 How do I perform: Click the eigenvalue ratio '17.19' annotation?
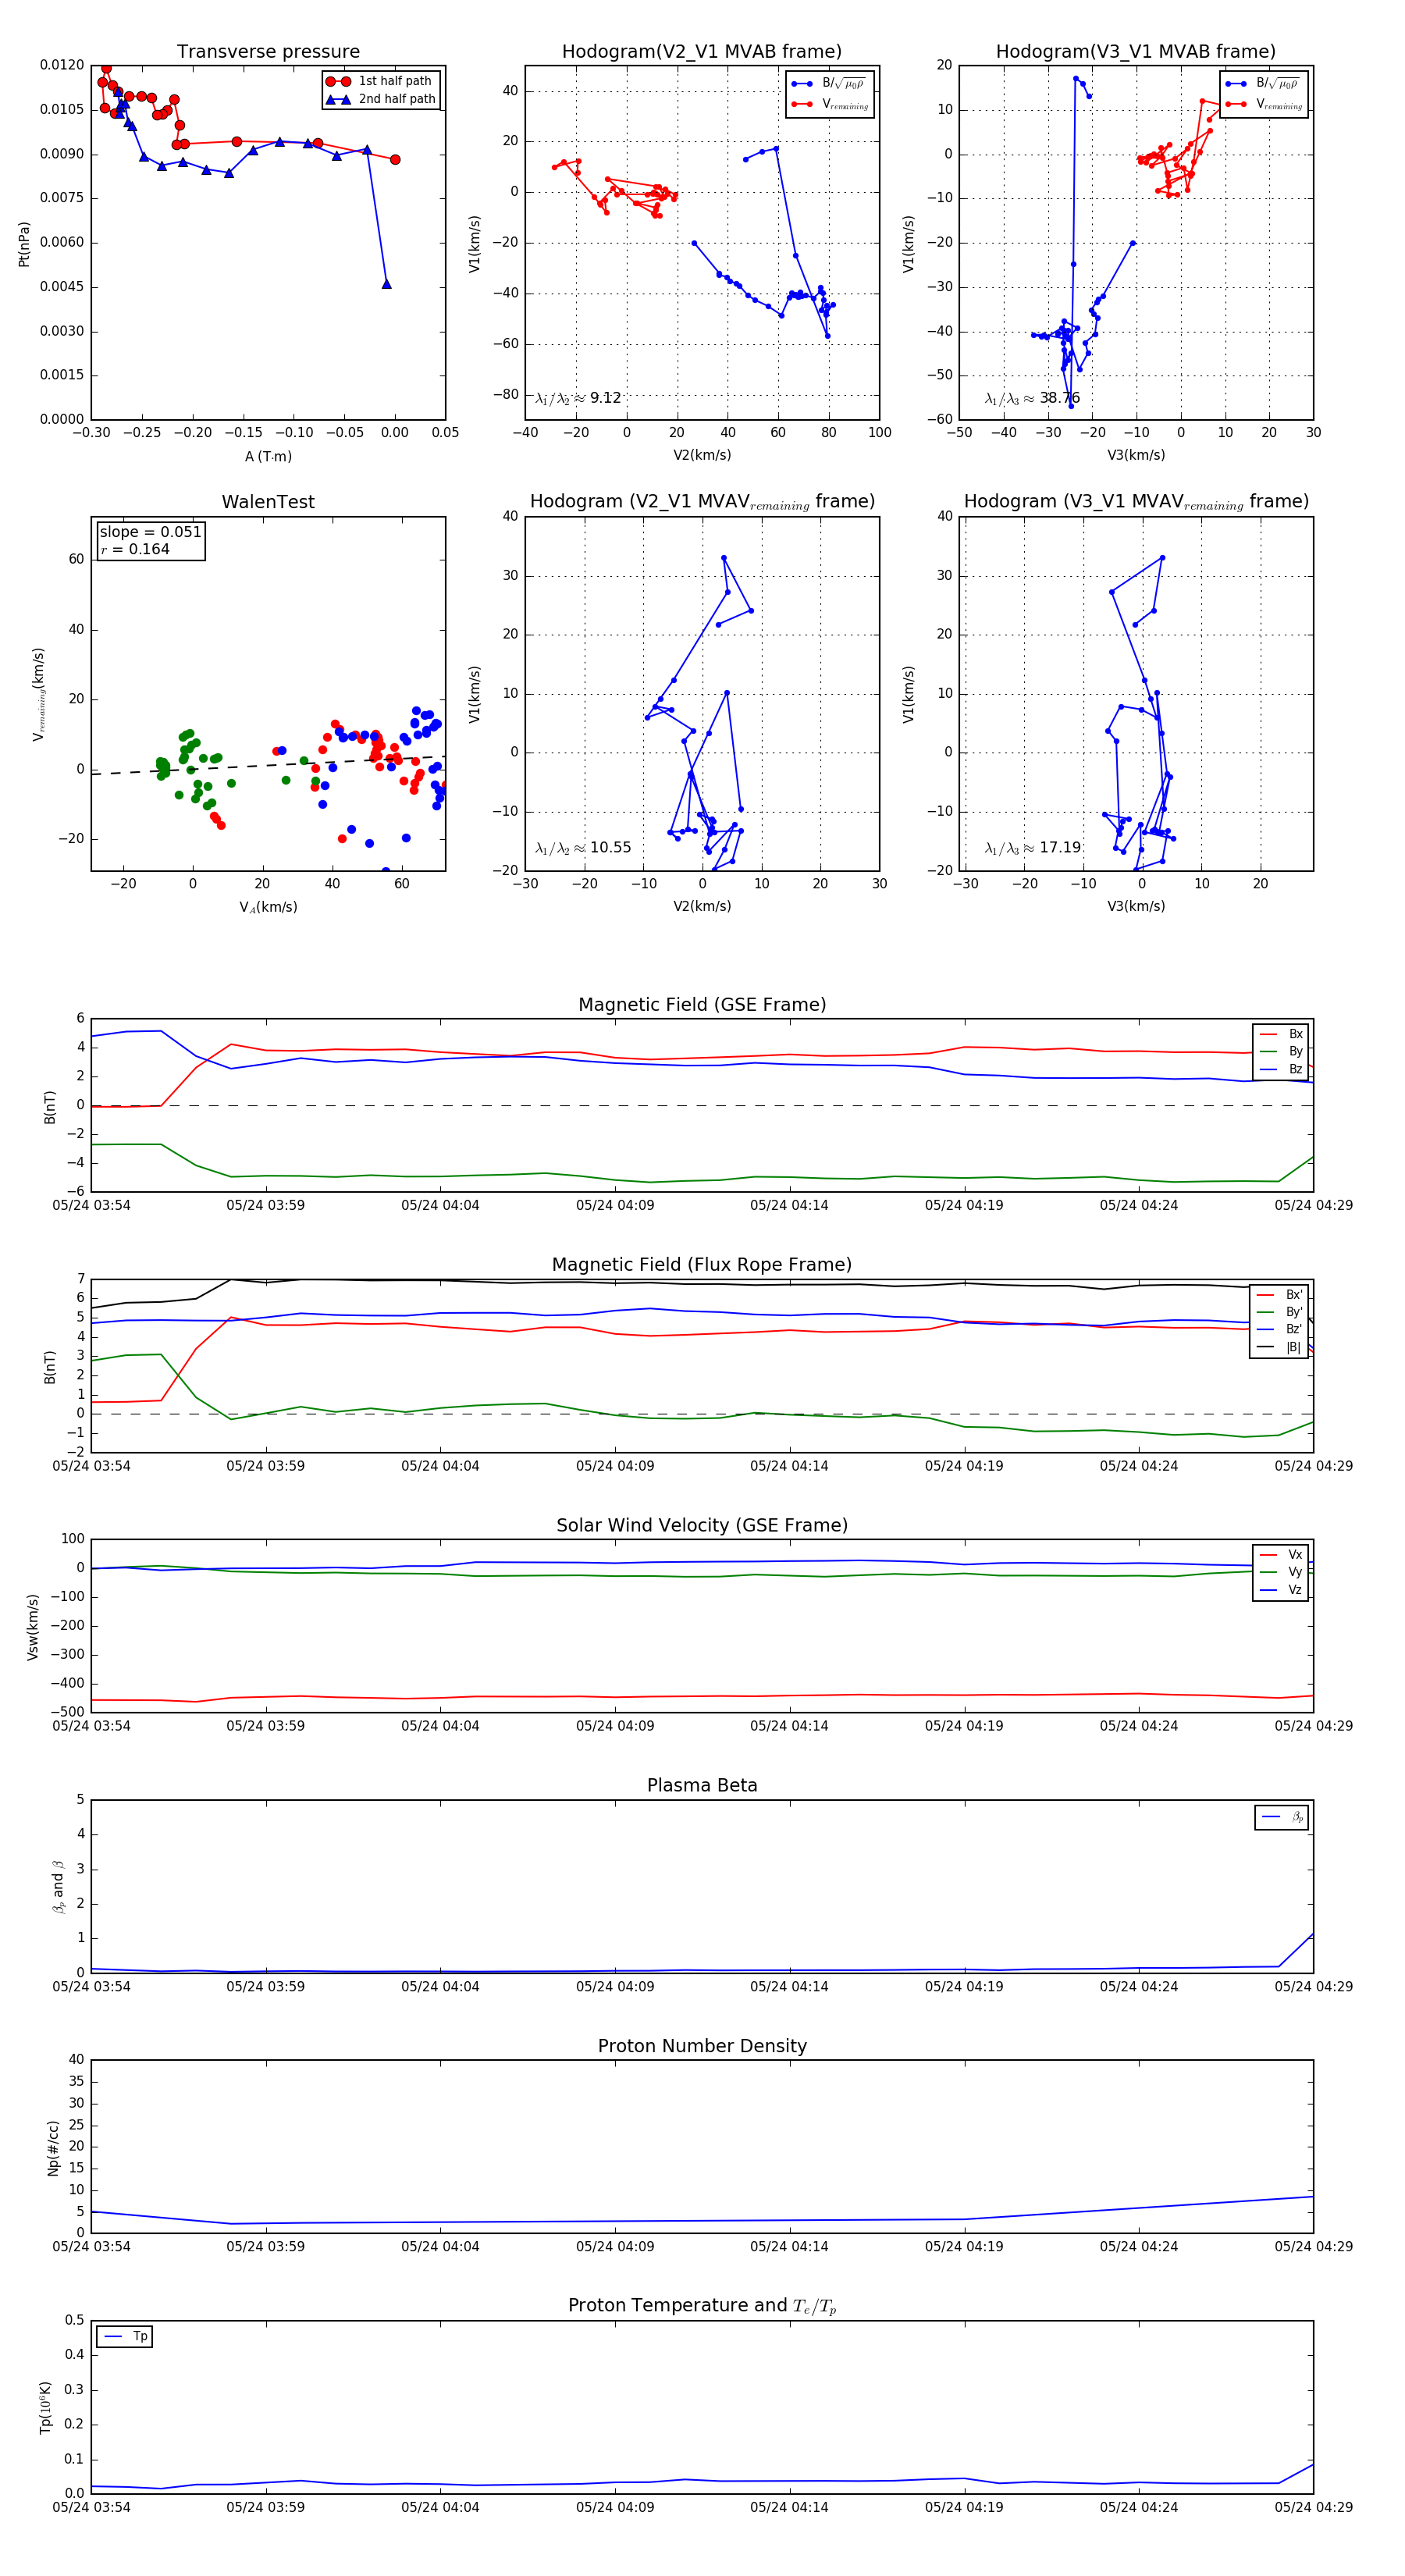click(1033, 848)
